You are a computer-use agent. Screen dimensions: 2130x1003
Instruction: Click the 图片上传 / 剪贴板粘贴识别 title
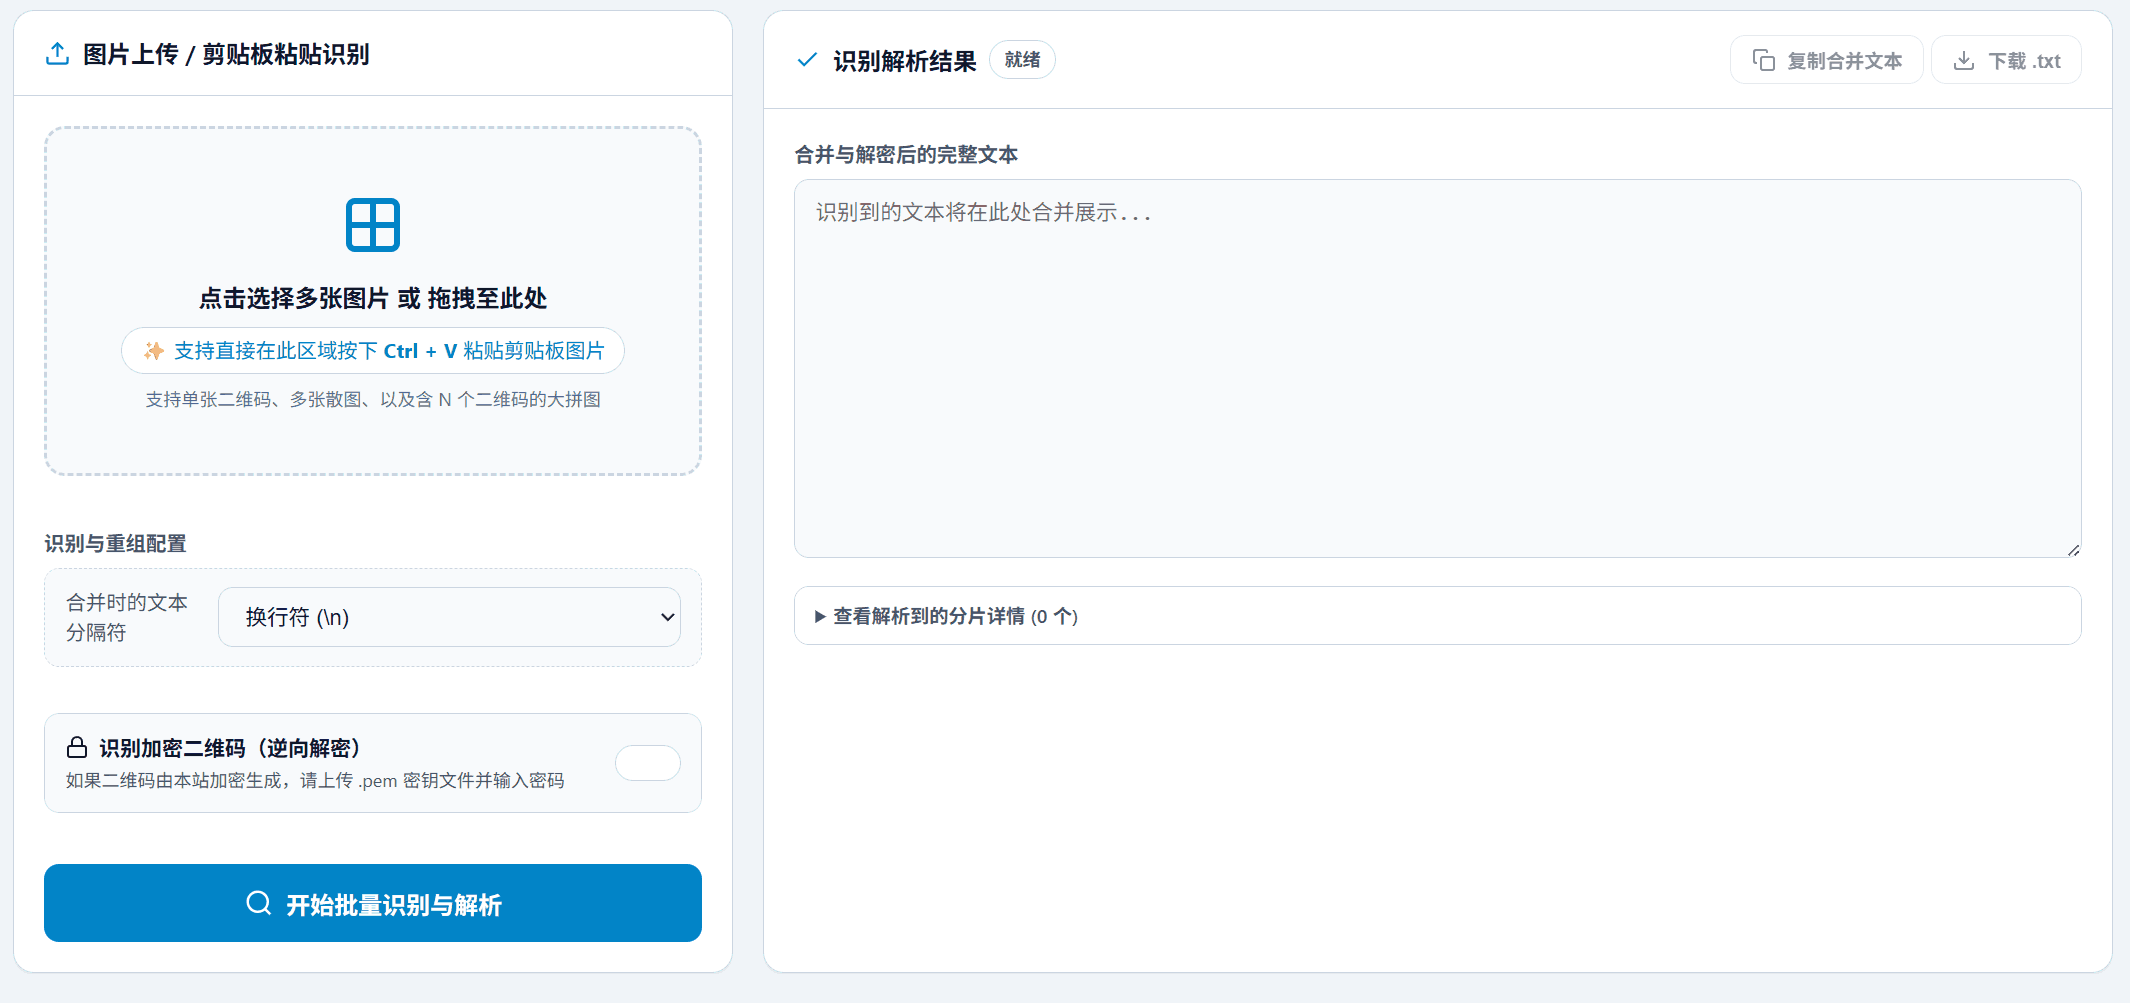click(x=226, y=54)
